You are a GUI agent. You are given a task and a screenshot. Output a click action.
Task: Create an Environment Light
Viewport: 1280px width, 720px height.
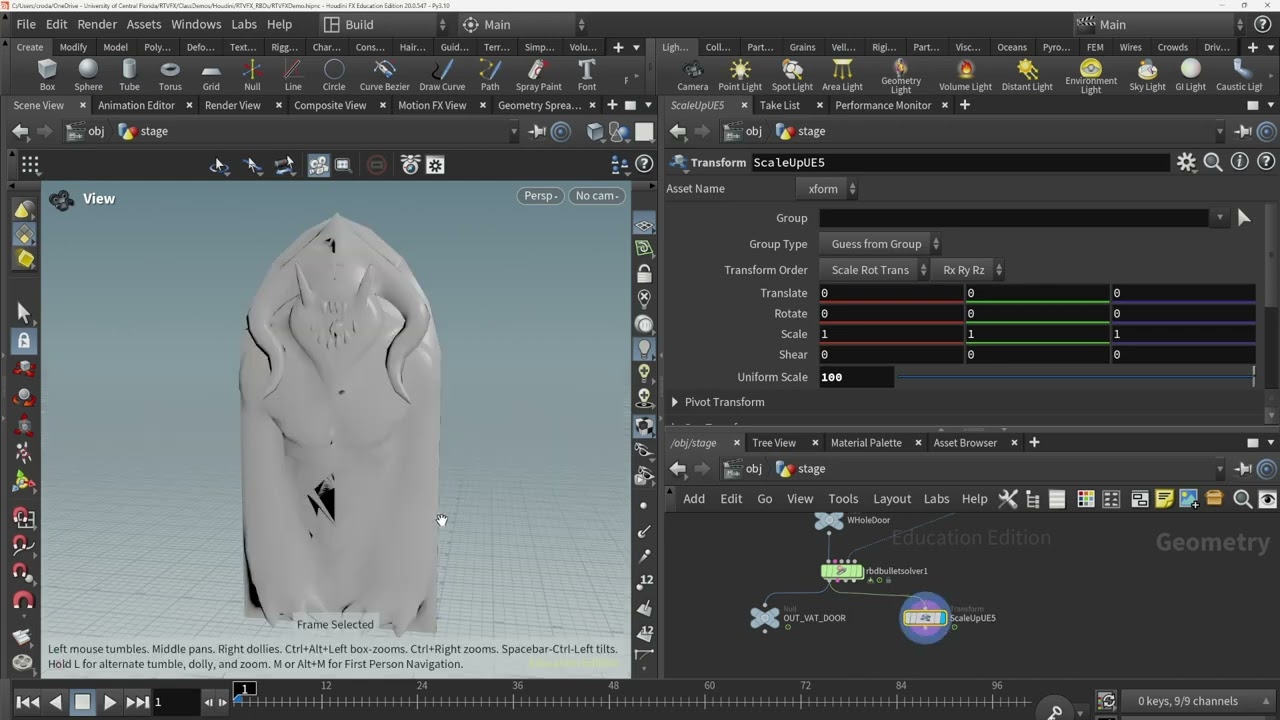tap(1091, 76)
